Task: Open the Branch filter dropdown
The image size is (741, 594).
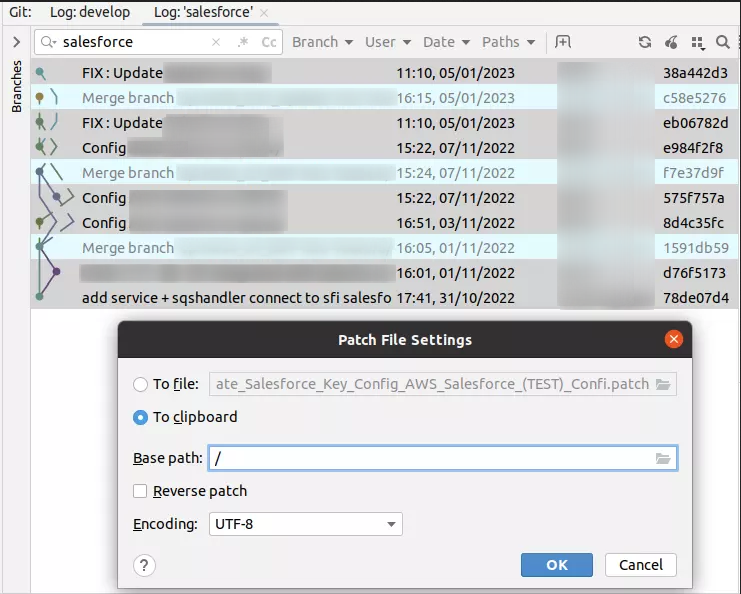Action: pos(322,42)
